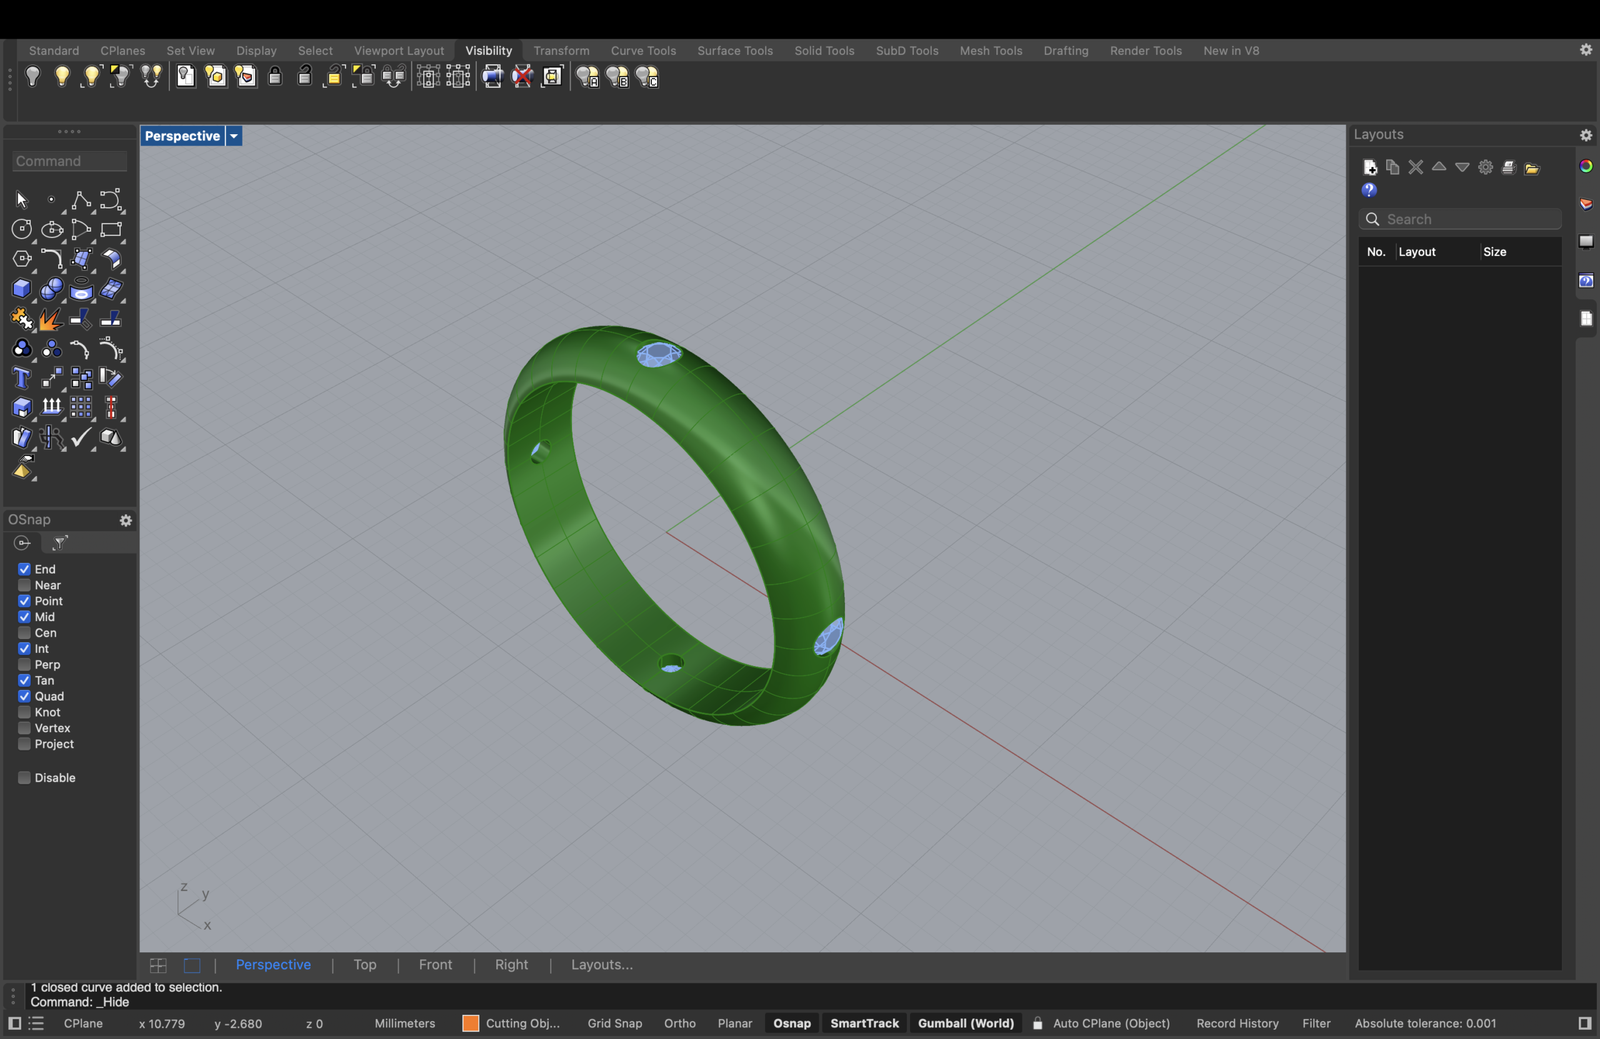Click the Print layout icon
This screenshot has height=1039, width=1600.
click(1509, 168)
